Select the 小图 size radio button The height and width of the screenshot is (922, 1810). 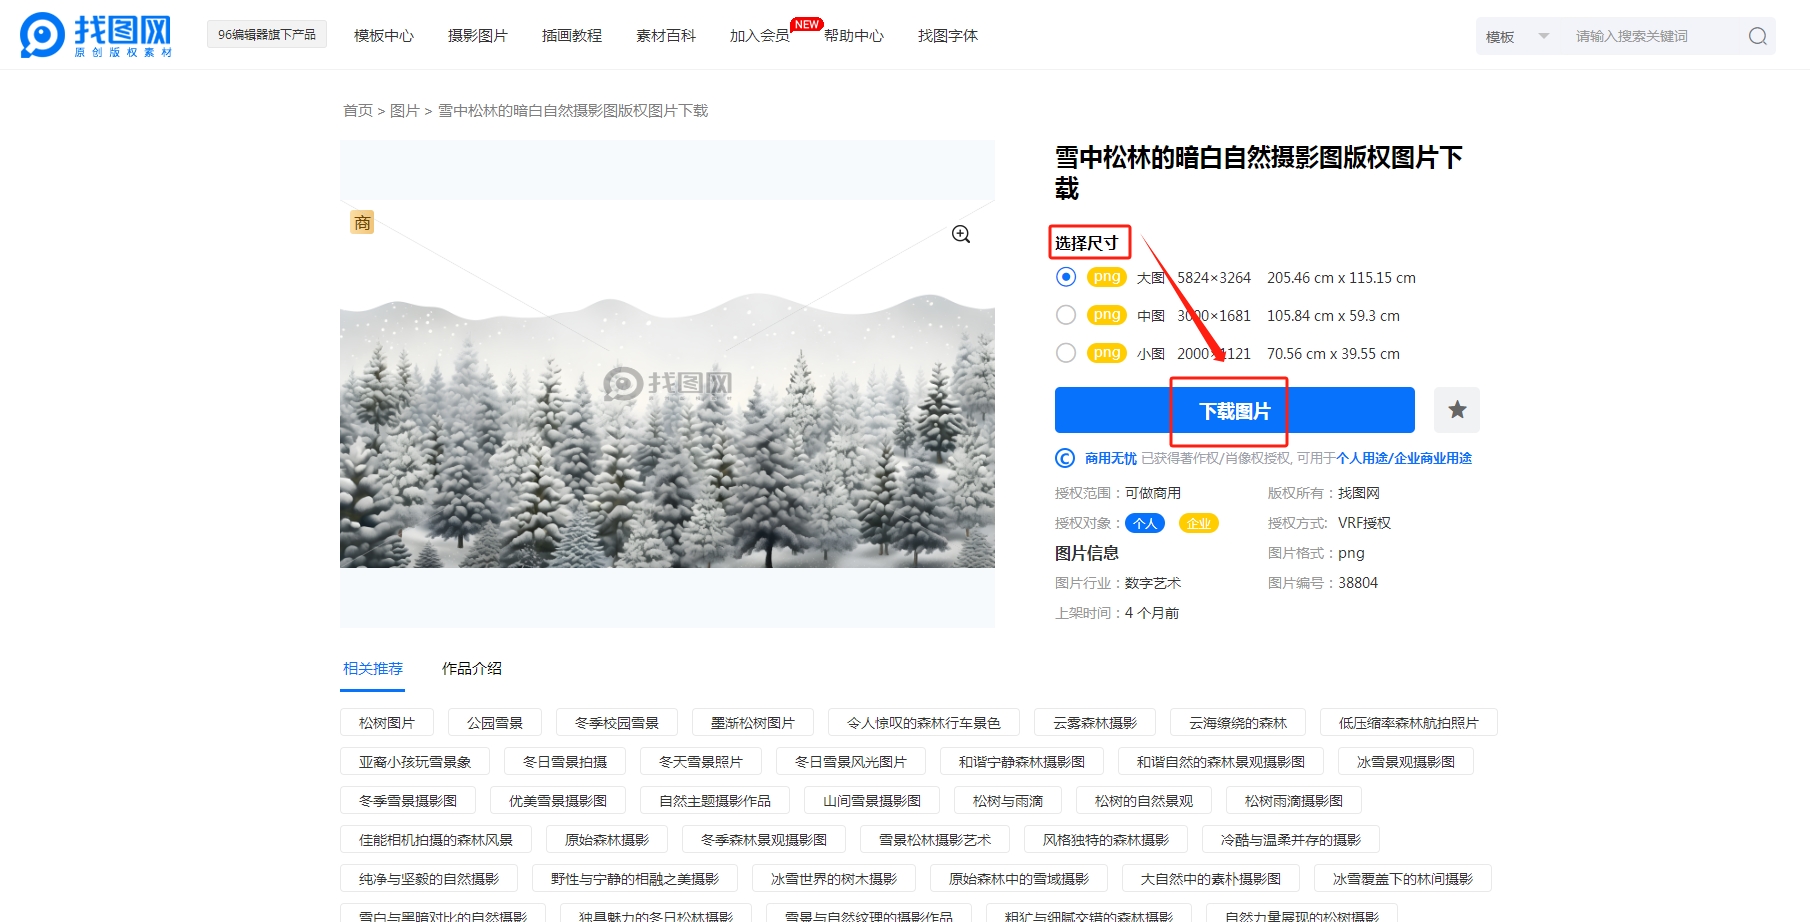pyautogui.click(x=1066, y=353)
